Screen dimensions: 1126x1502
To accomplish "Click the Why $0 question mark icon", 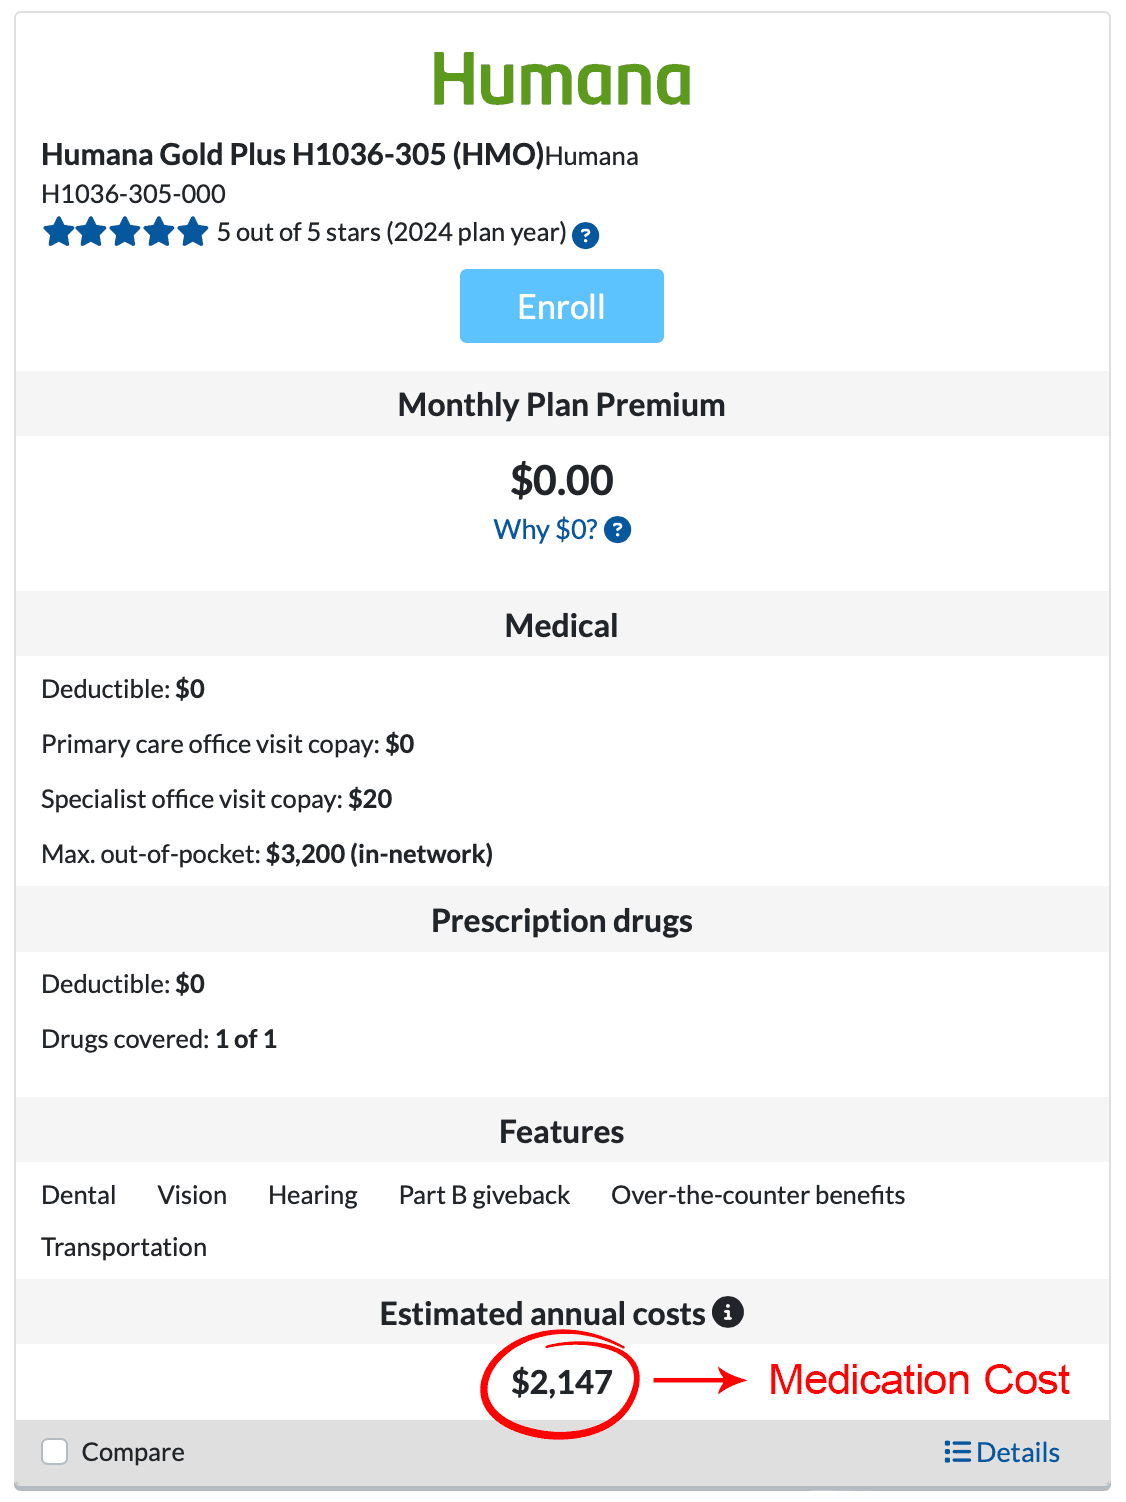I will (x=618, y=530).
